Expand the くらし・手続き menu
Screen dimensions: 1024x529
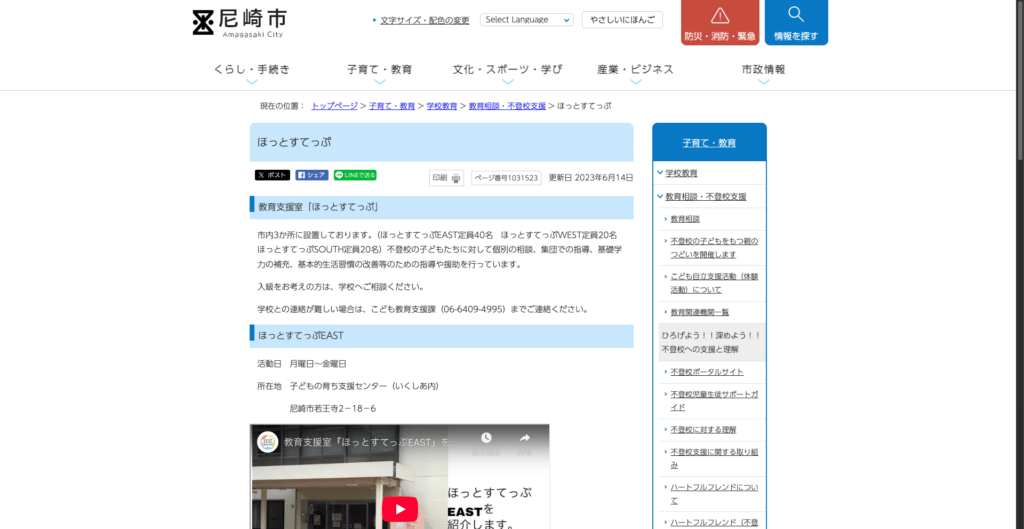(x=252, y=73)
